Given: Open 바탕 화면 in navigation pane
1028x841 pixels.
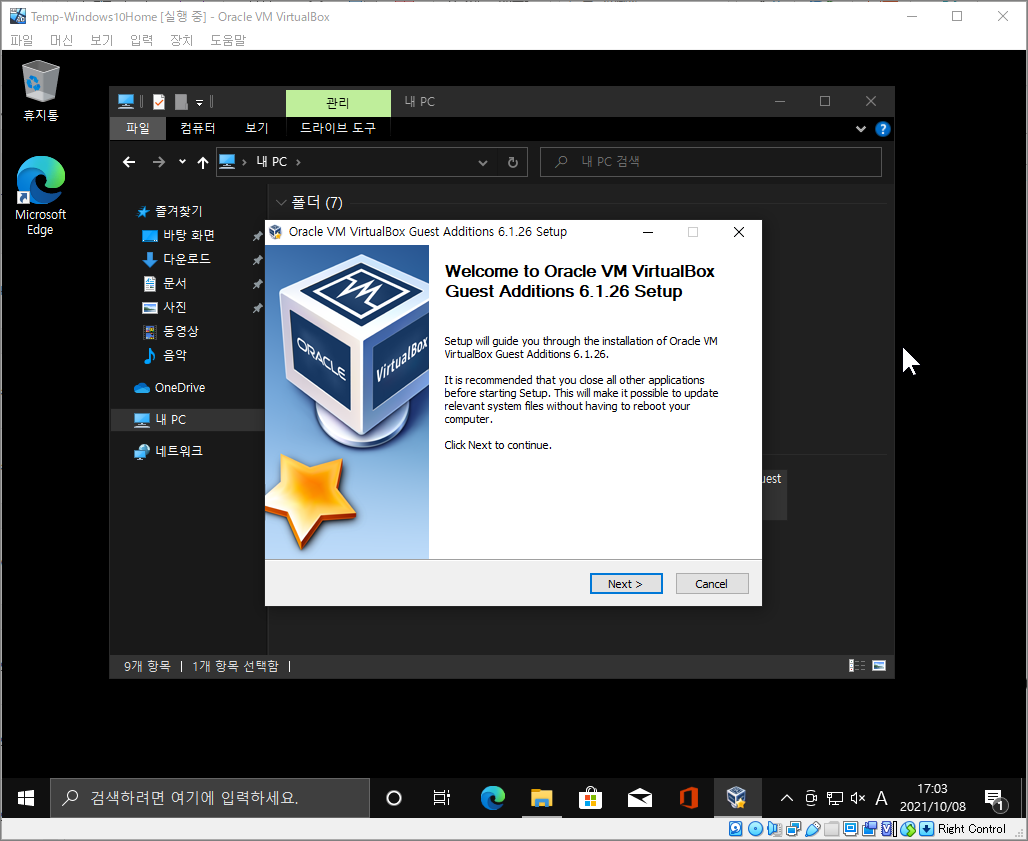Looking at the screenshot, I should 178,235.
